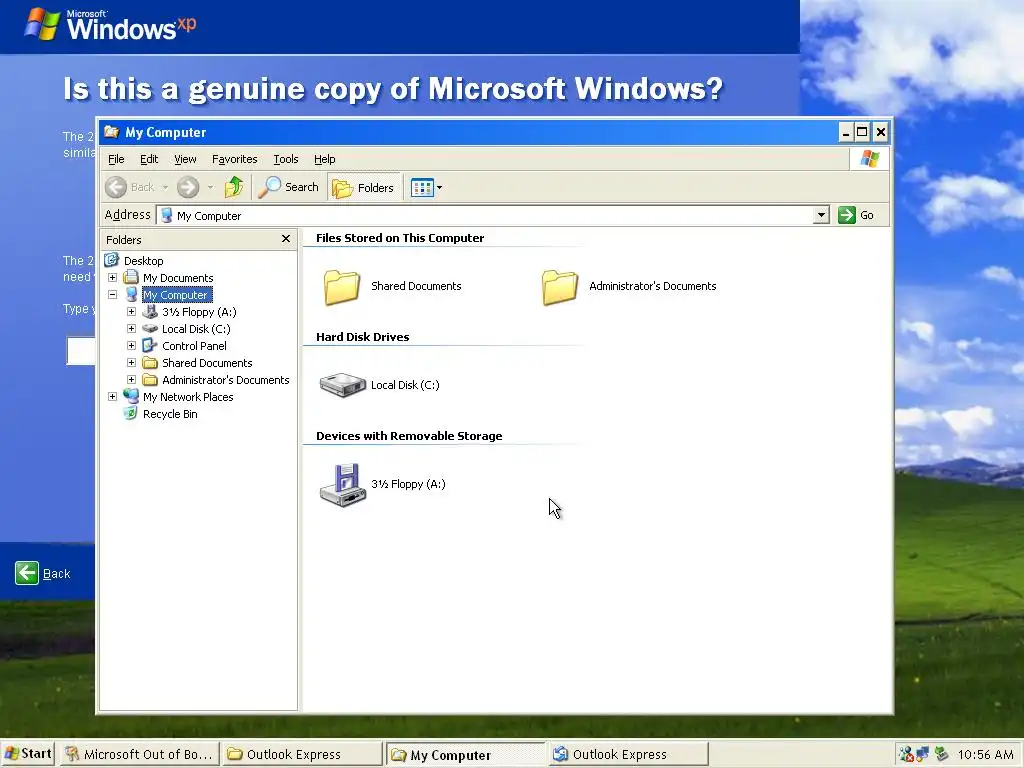This screenshot has height=768, width=1024.
Task: Click the Up folder arrow icon
Action: click(233, 187)
